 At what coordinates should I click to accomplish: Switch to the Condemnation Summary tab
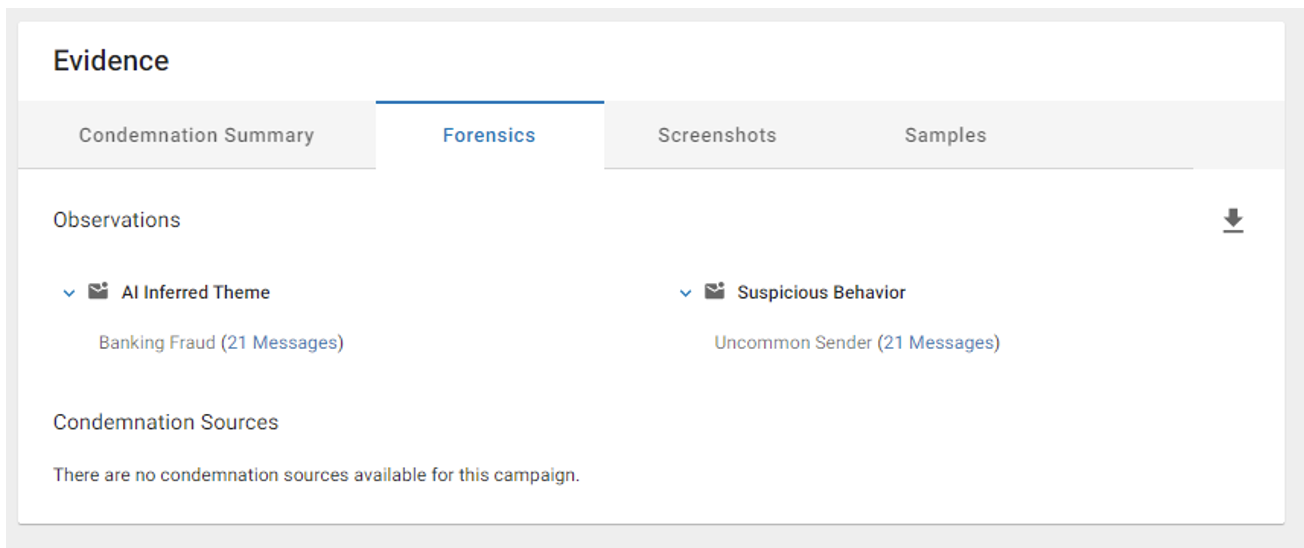(197, 135)
